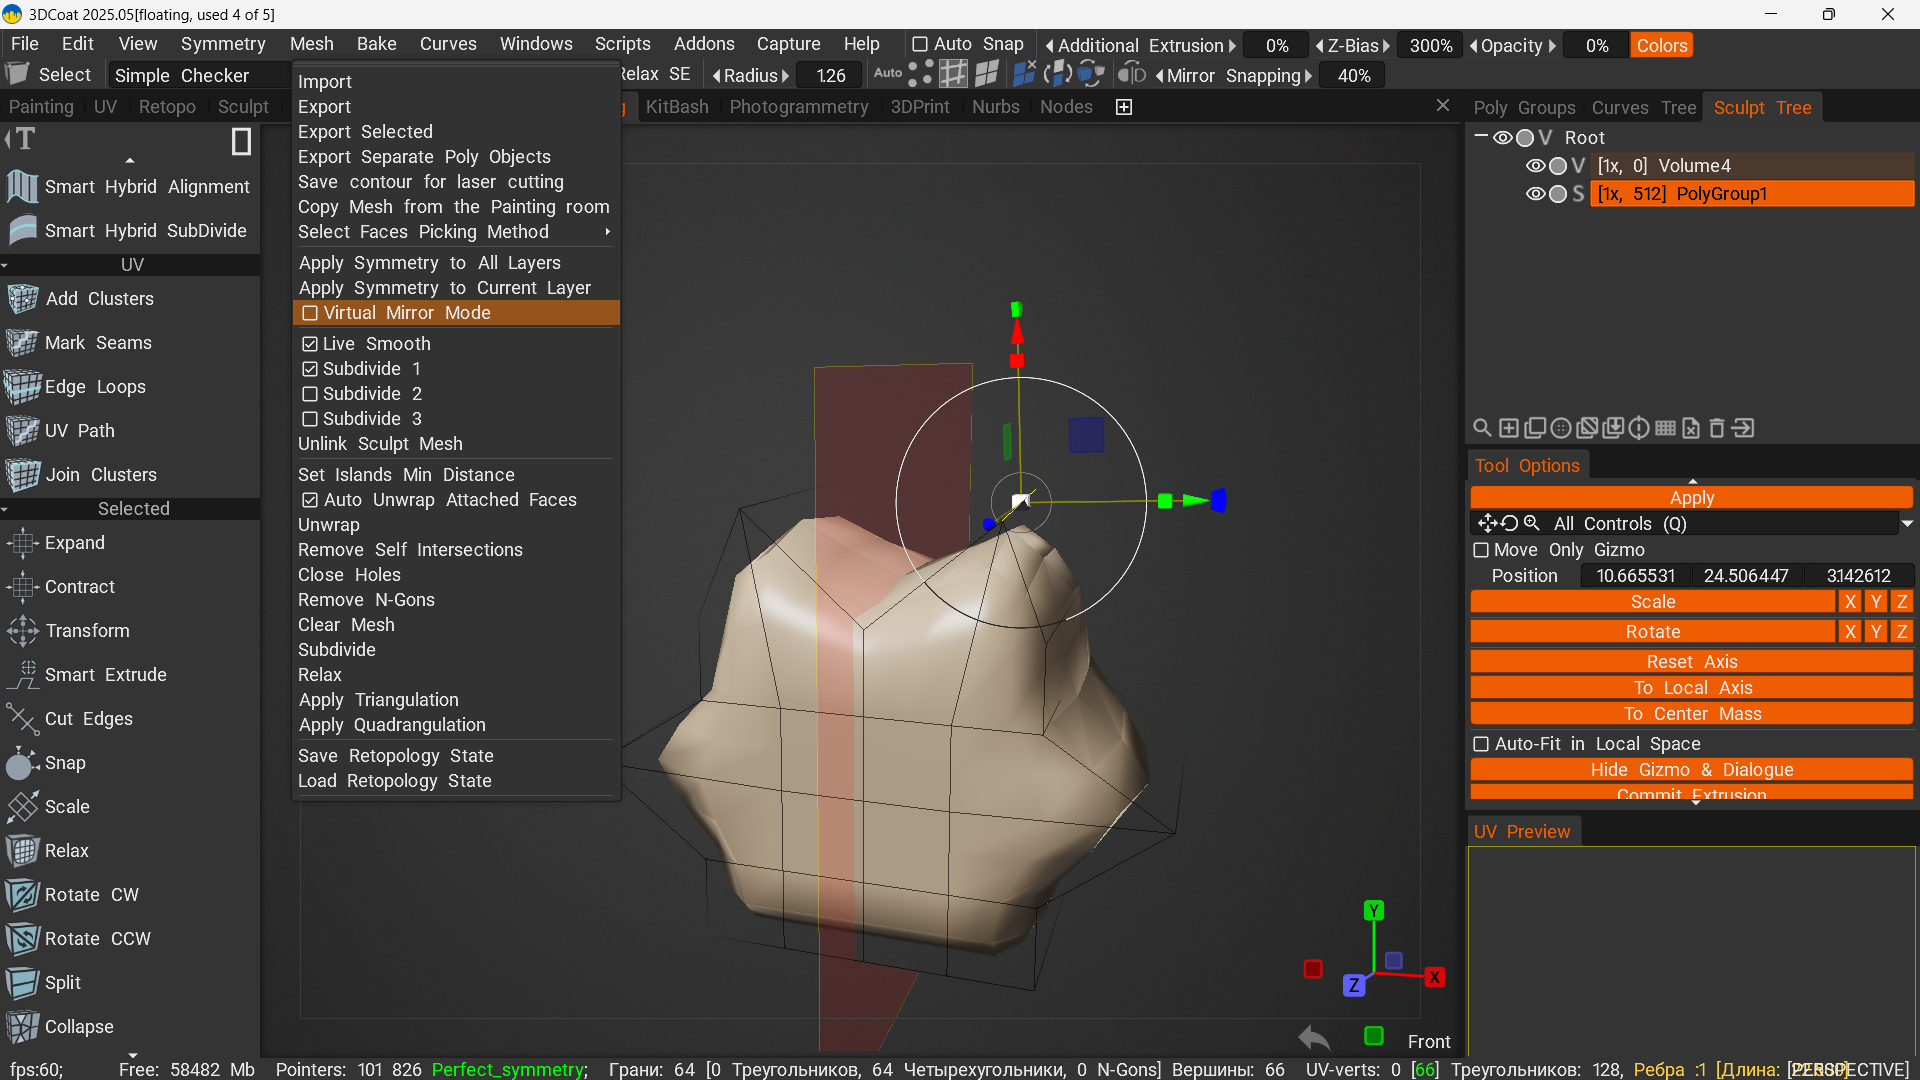Click Export Selected menu entry
Image resolution: width=1920 pixels, height=1080 pixels.
coord(365,132)
